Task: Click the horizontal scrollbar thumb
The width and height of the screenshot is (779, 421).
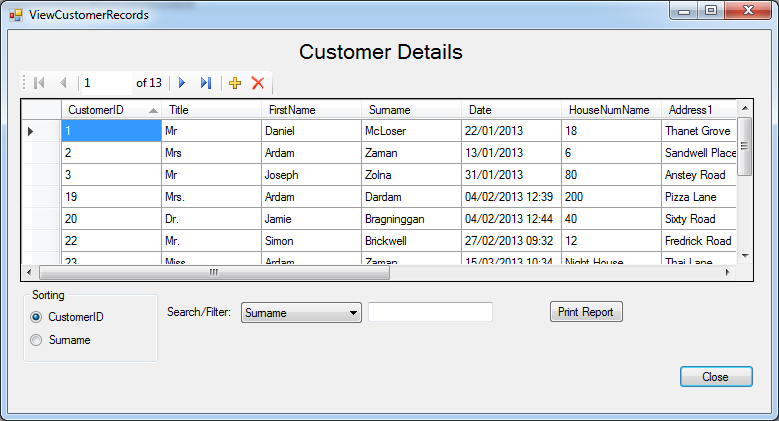Action: coord(214,272)
